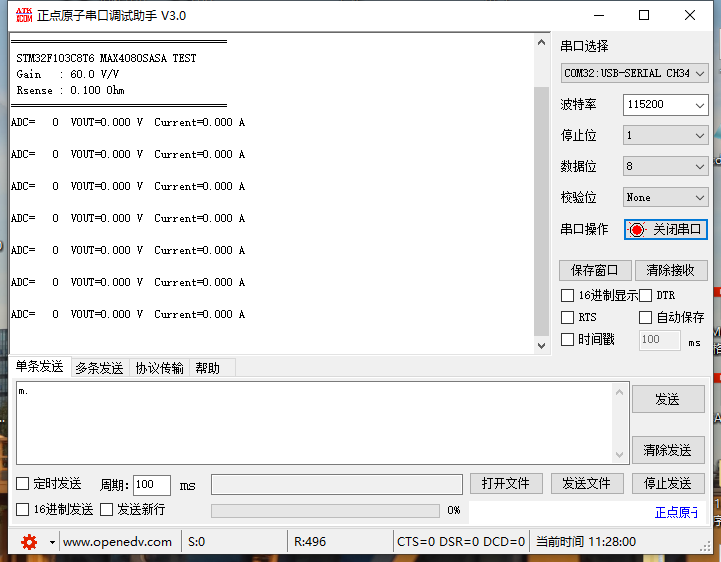Close the serial assistant window
The image size is (721, 562).
(x=690, y=15)
